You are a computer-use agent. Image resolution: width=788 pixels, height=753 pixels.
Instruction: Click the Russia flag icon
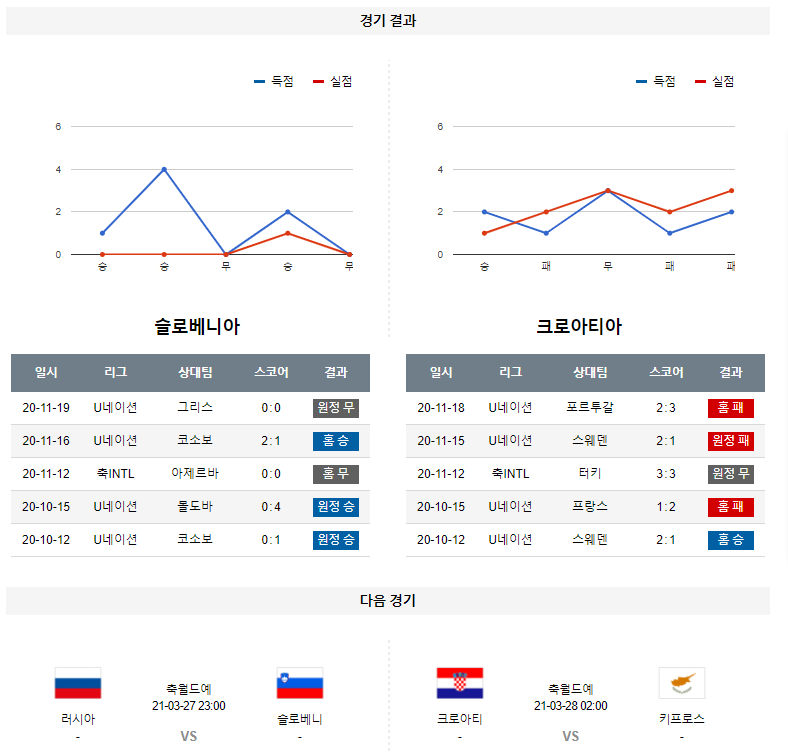(78, 684)
